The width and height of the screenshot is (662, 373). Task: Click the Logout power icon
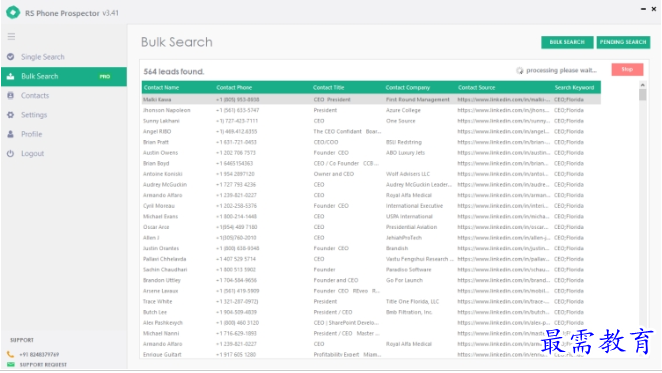tap(11, 153)
